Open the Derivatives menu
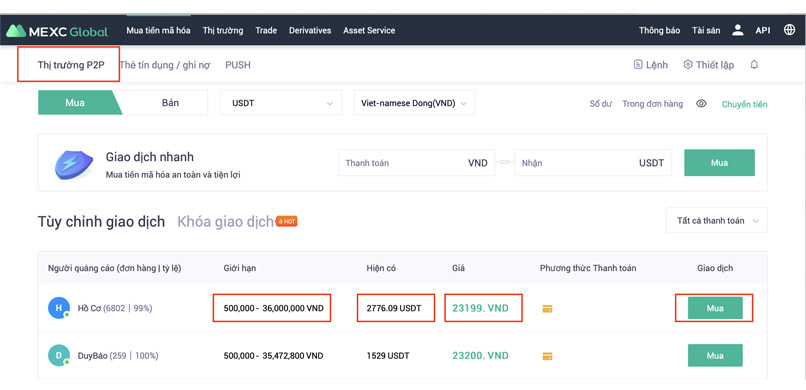The width and height of the screenshot is (806, 390). [x=310, y=30]
